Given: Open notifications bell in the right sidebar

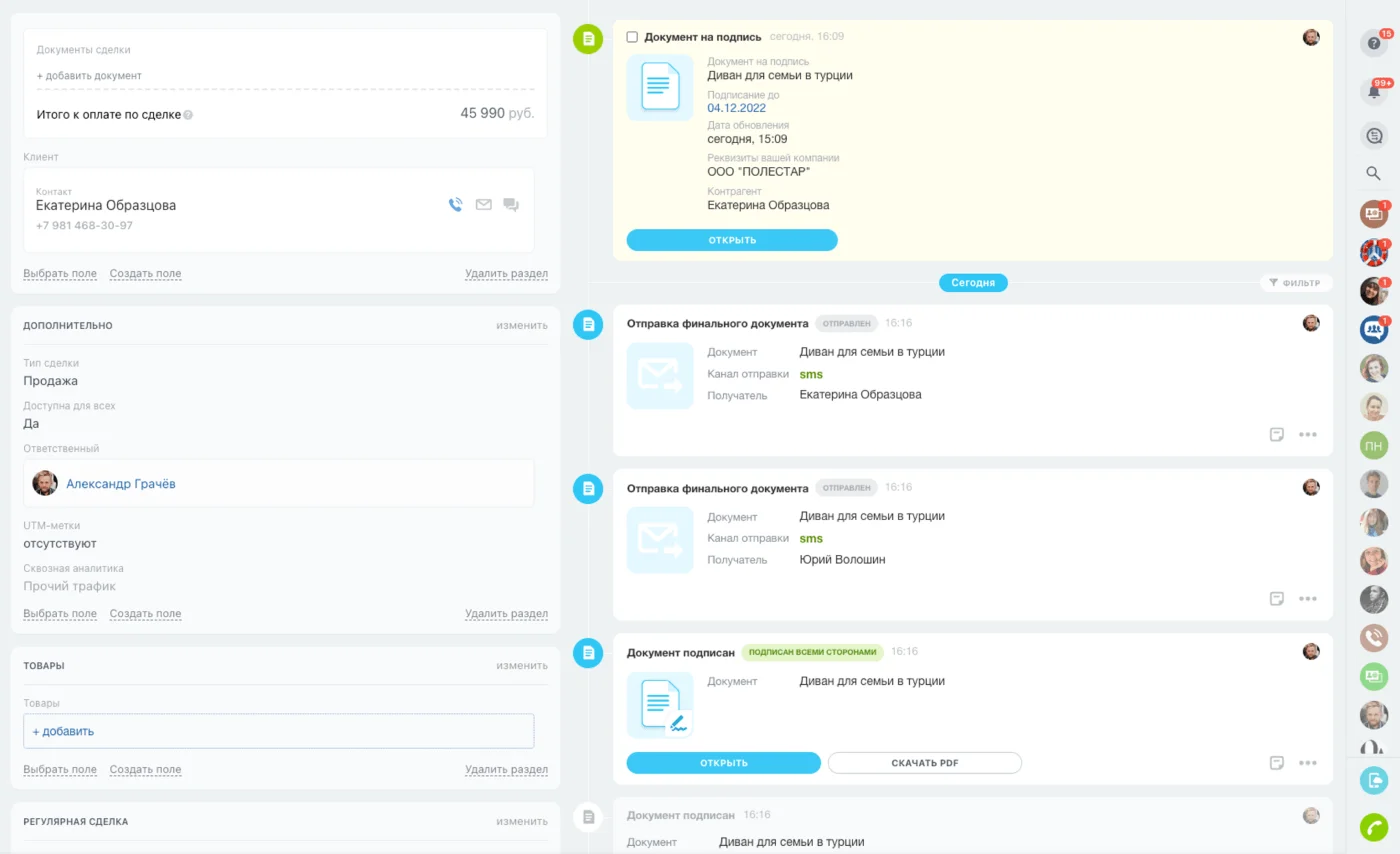Looking at the screenshot, I should 1373,91.
